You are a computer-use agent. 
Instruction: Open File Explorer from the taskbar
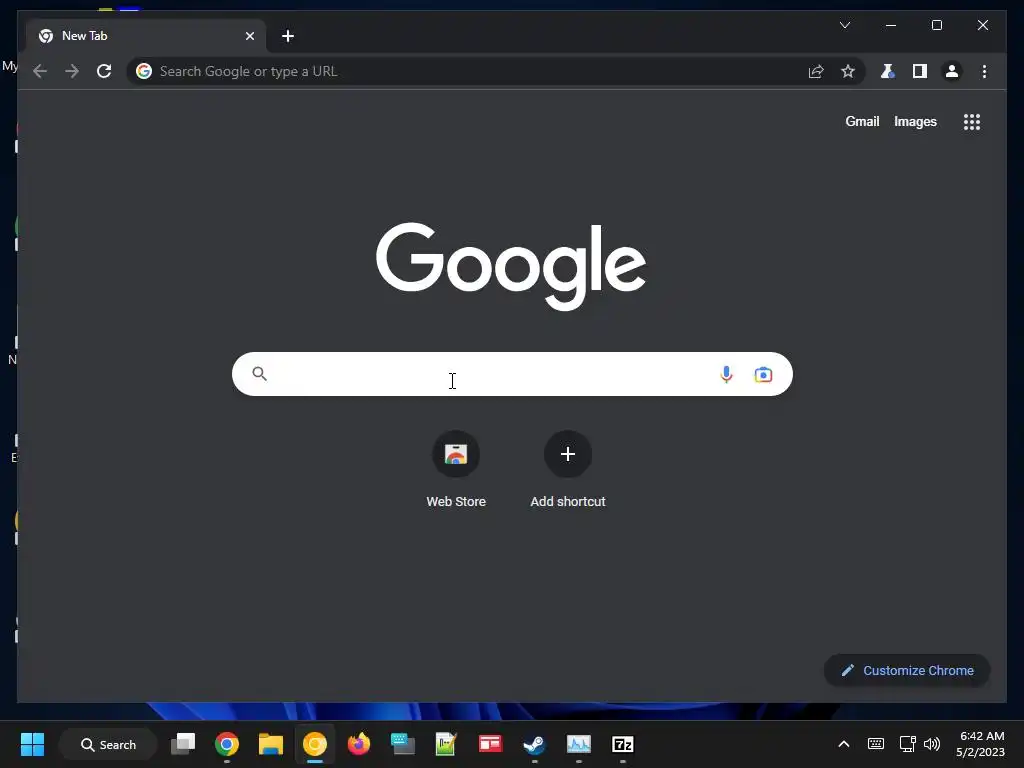(x=270, y=744)
